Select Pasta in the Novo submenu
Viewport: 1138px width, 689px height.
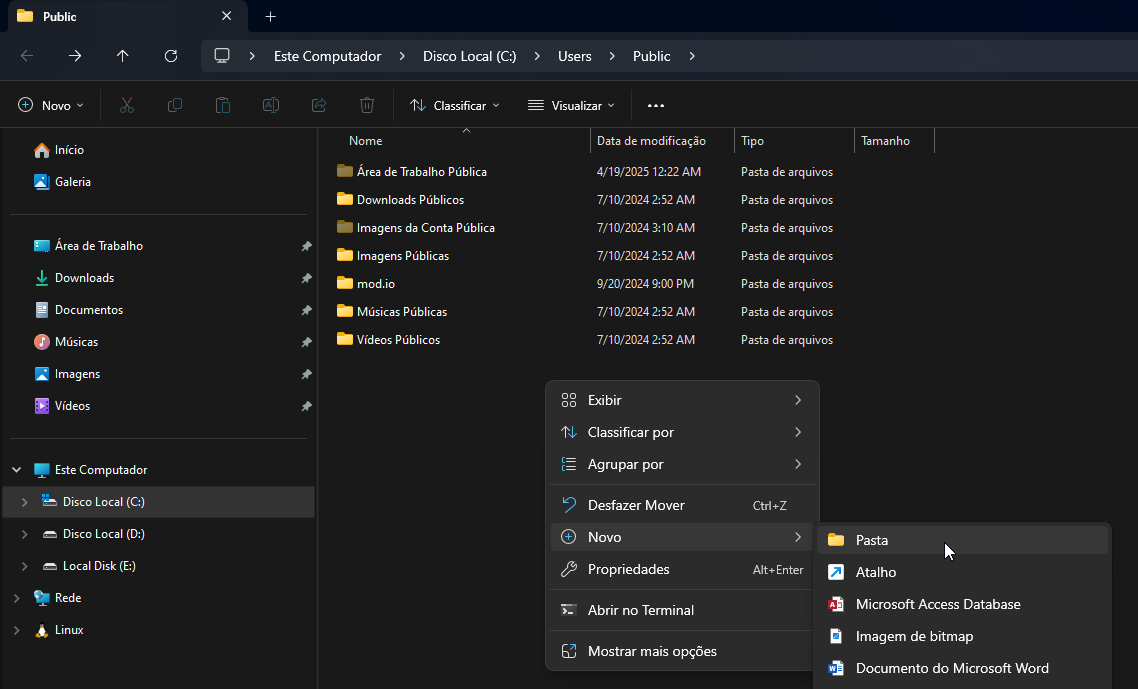coord(872,540)
